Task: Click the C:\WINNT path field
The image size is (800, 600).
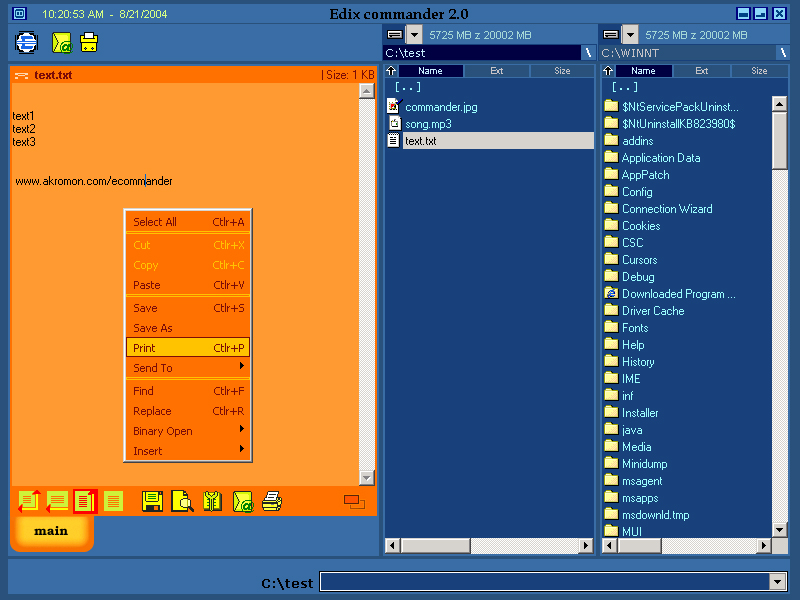Action: point(688,53)
